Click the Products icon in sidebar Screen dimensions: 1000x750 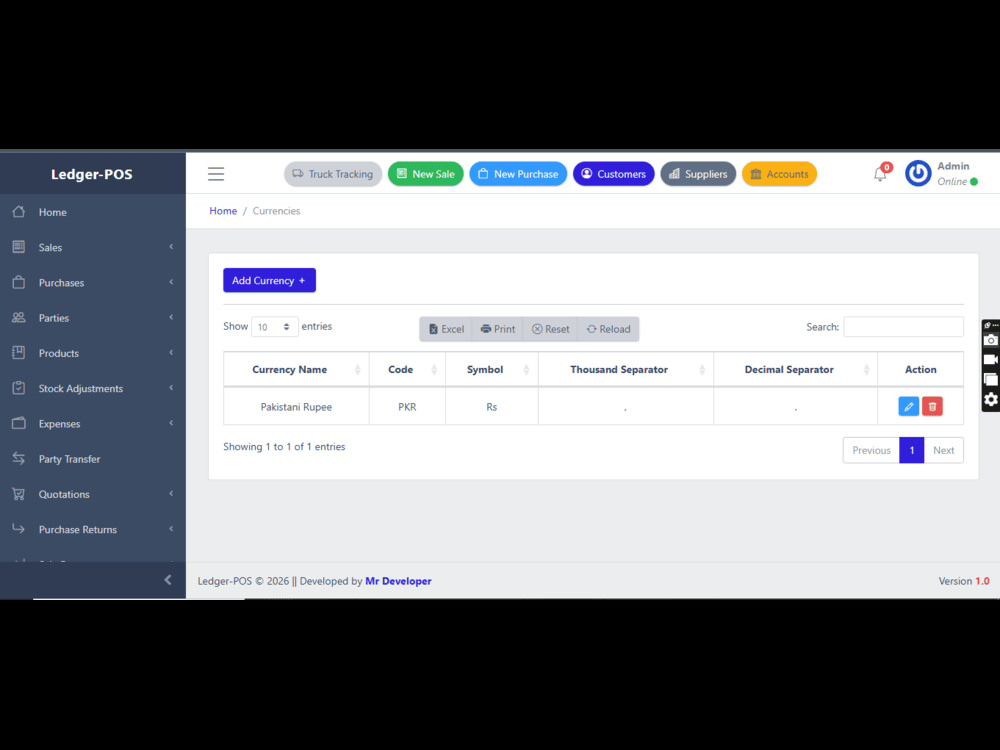coord(19,352)
